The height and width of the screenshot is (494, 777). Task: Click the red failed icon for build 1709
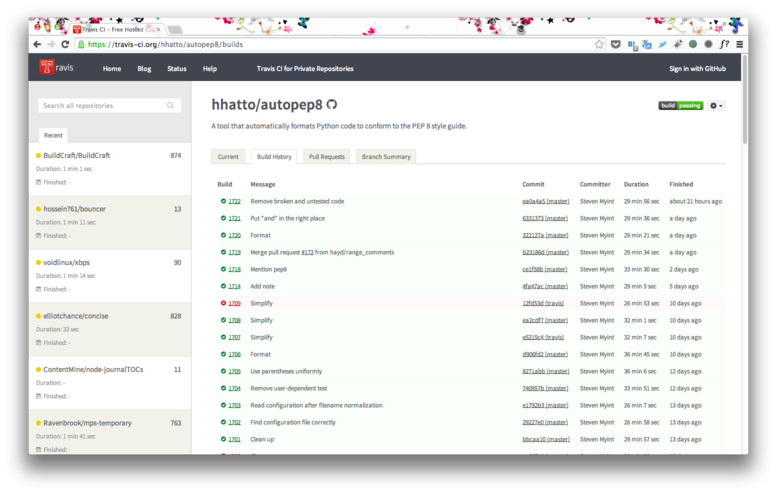[x=223, y=303]
